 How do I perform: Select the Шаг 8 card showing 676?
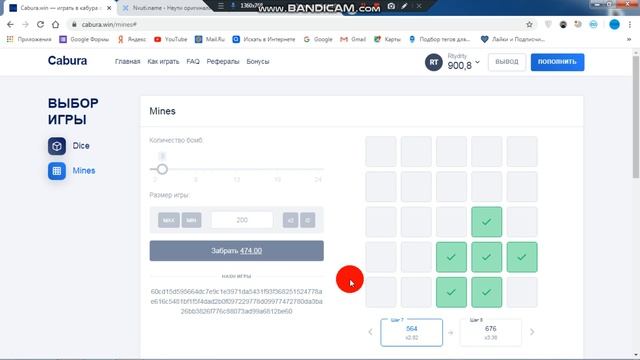[x=491, y=333]
